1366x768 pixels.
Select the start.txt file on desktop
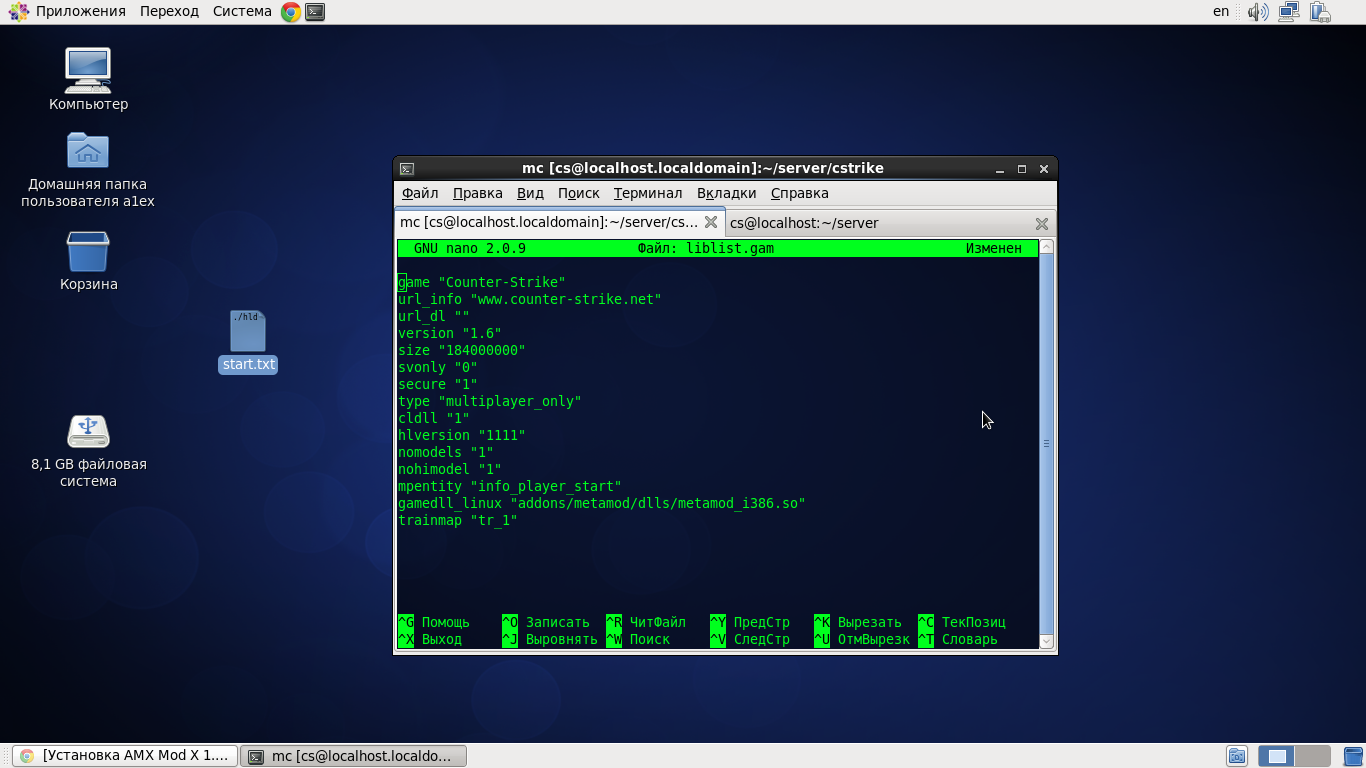coord(248,342)
